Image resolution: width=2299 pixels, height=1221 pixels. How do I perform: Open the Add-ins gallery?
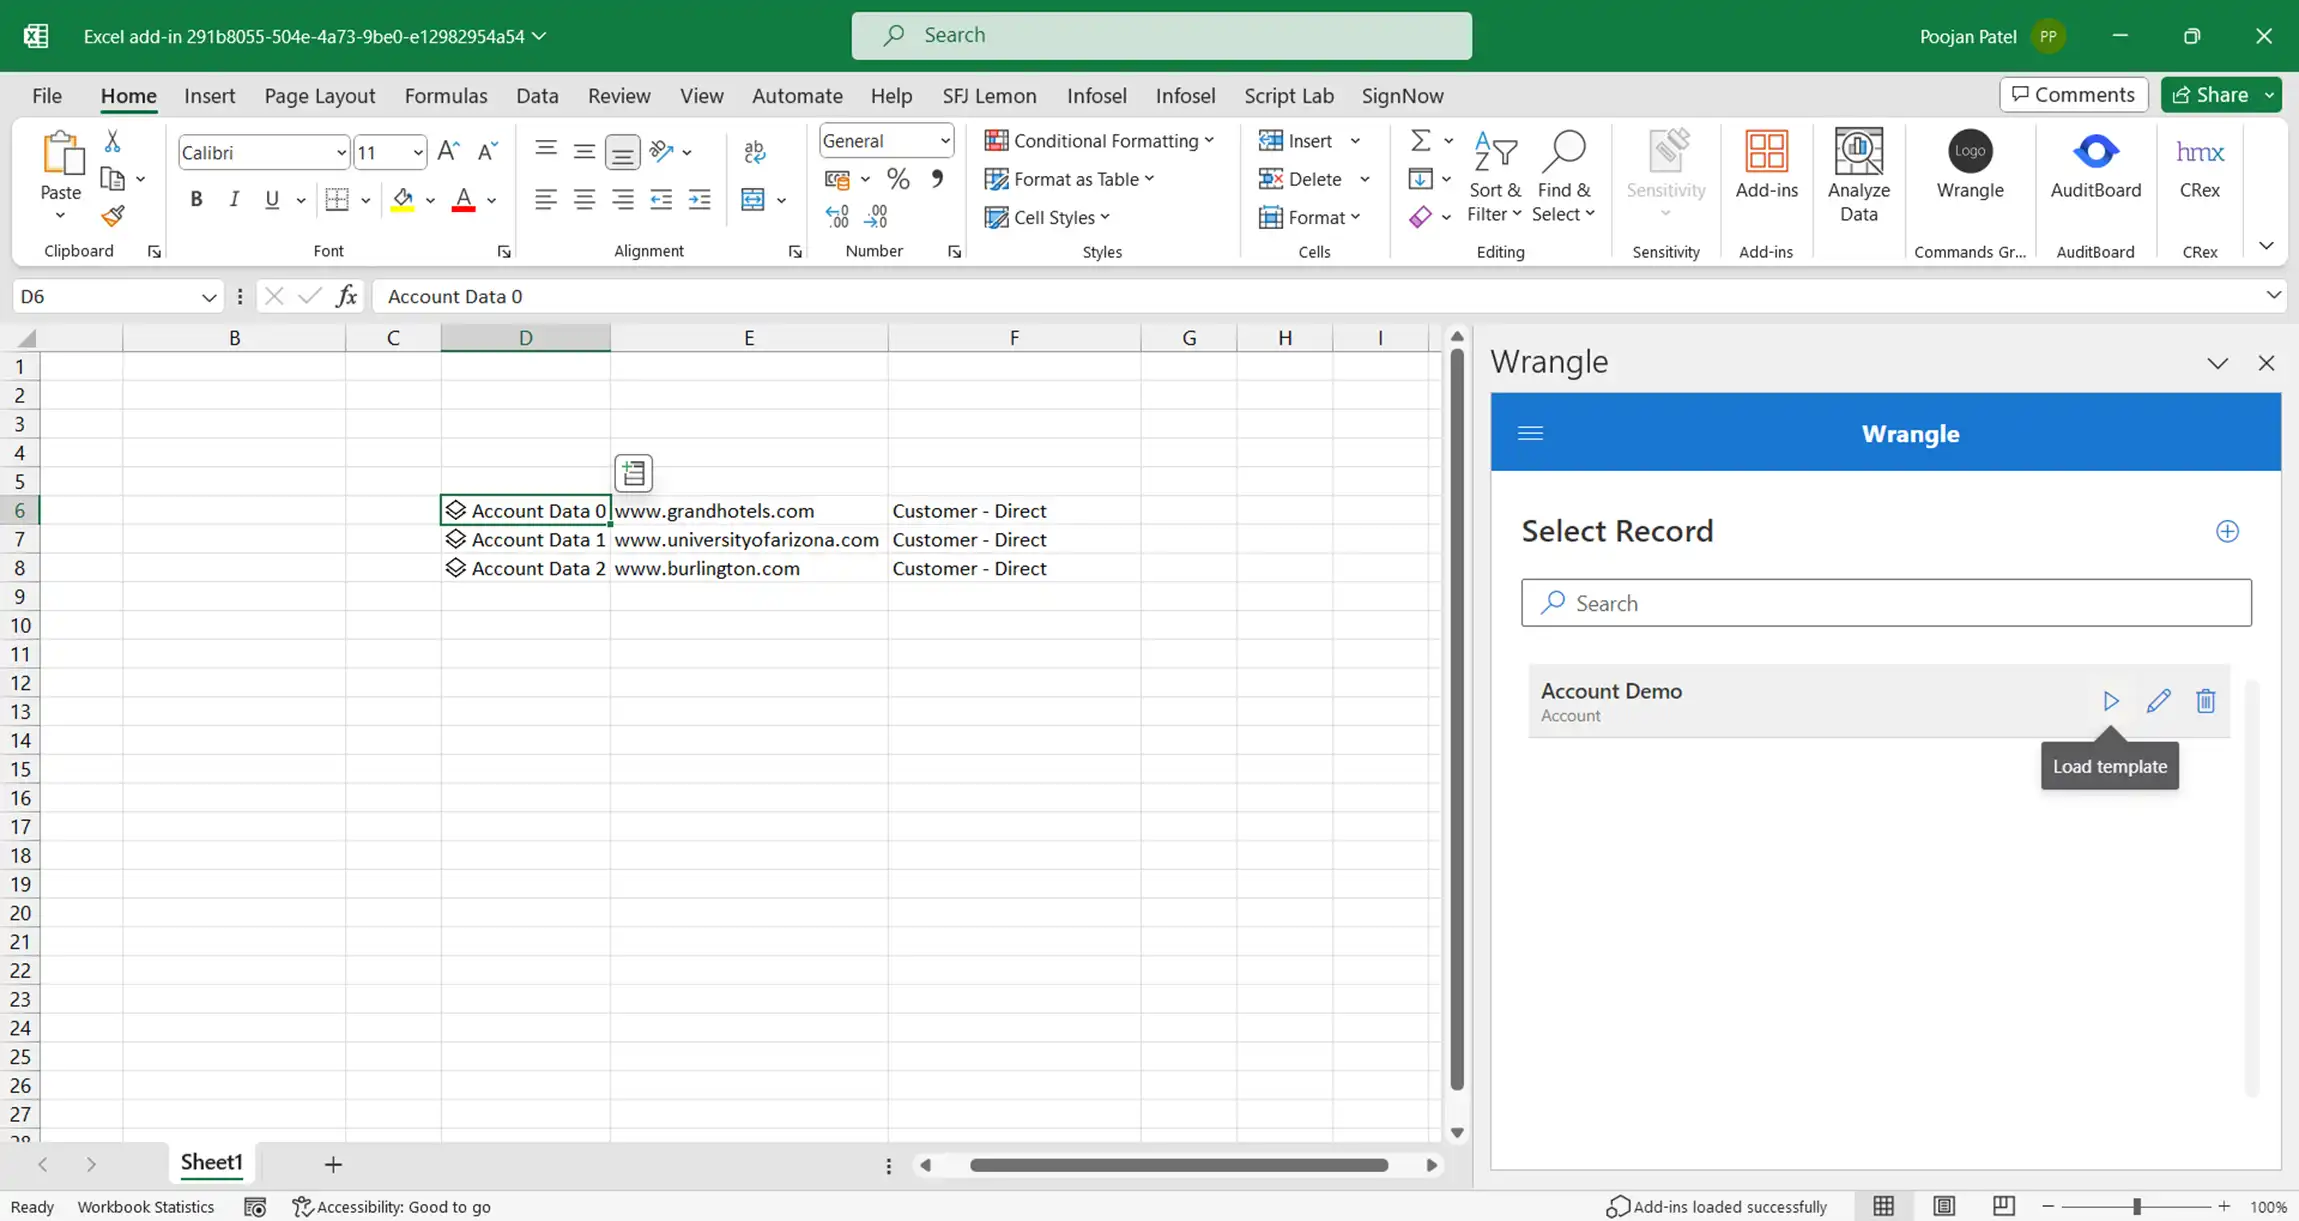1767,165
